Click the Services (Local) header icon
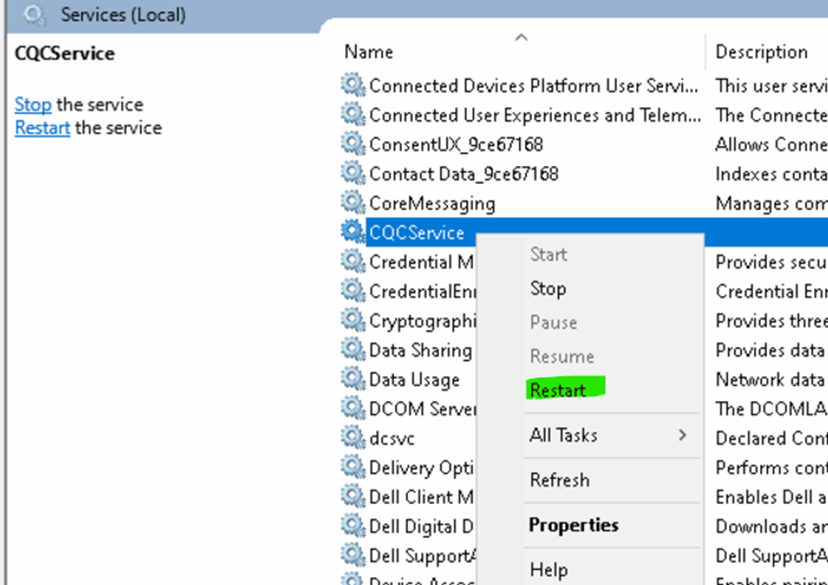The width and height of the screenshot is (828, 585). [x=34, y=15]
